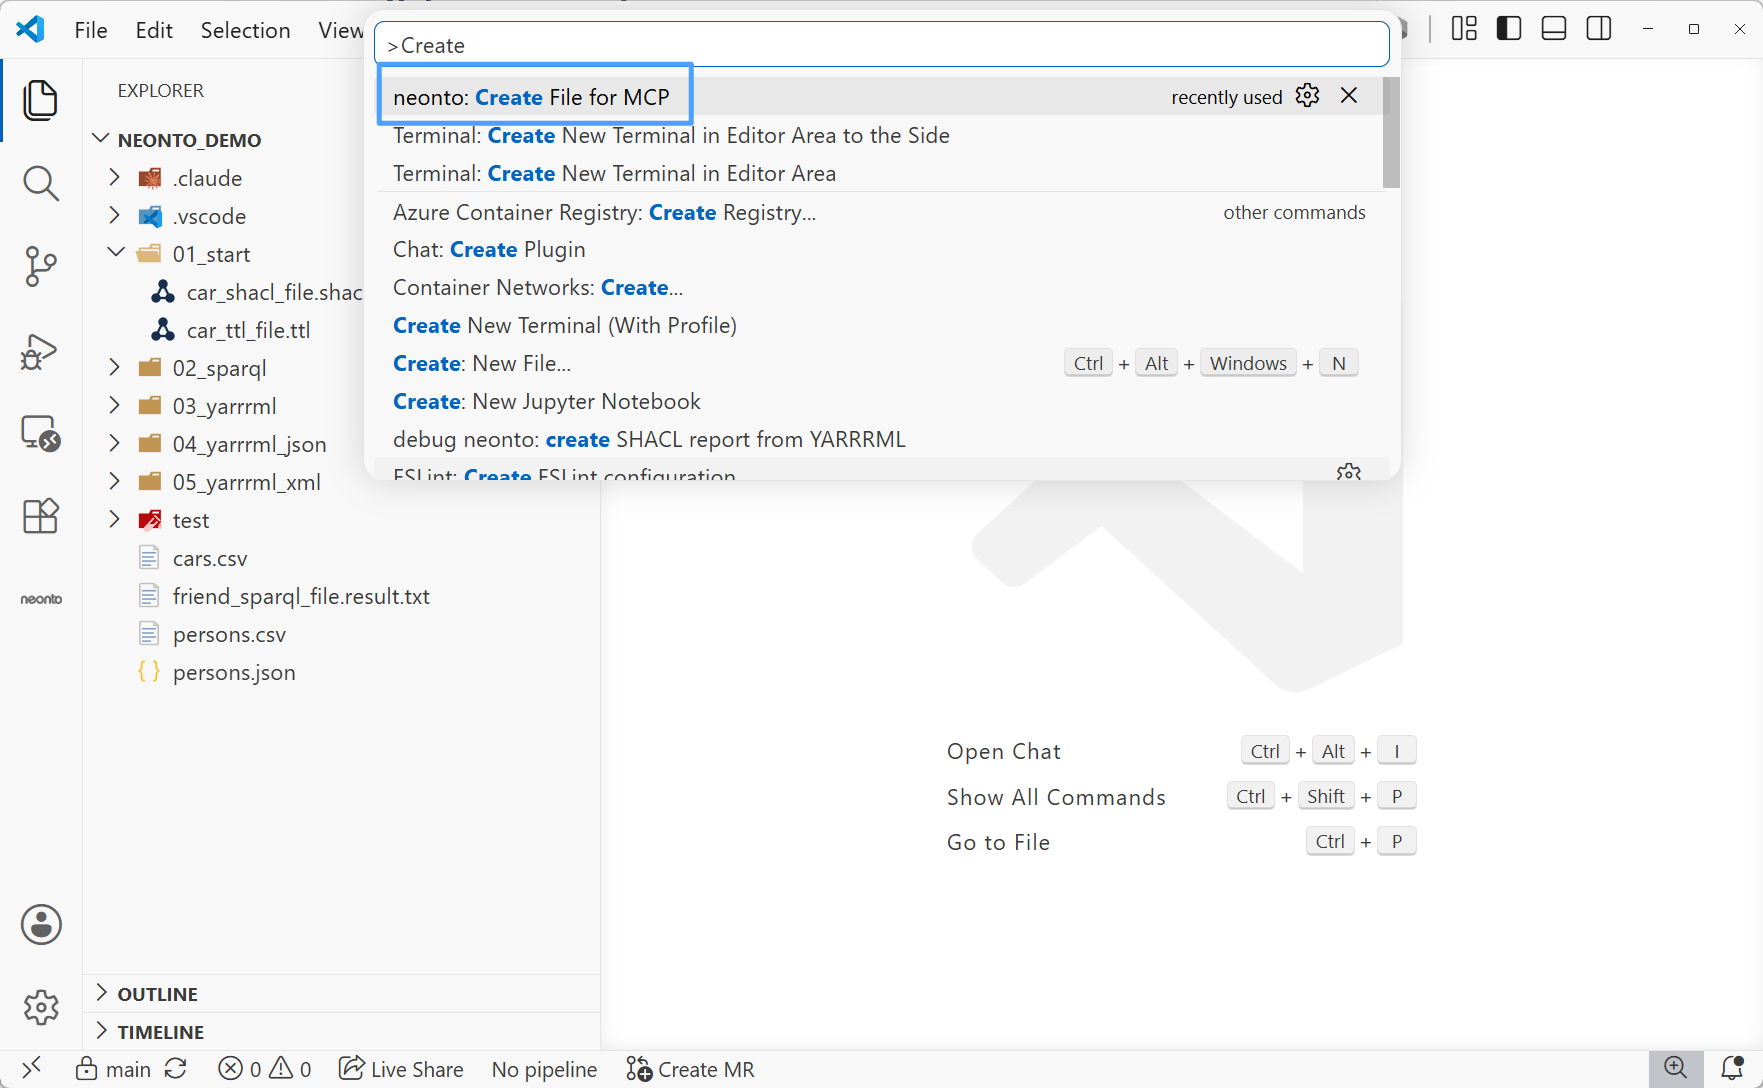Expand the TIMELINE section

click(342, 1032)
